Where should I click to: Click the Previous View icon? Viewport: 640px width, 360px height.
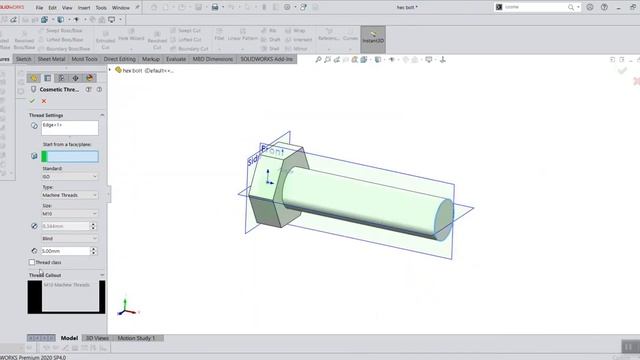point(337,60)
